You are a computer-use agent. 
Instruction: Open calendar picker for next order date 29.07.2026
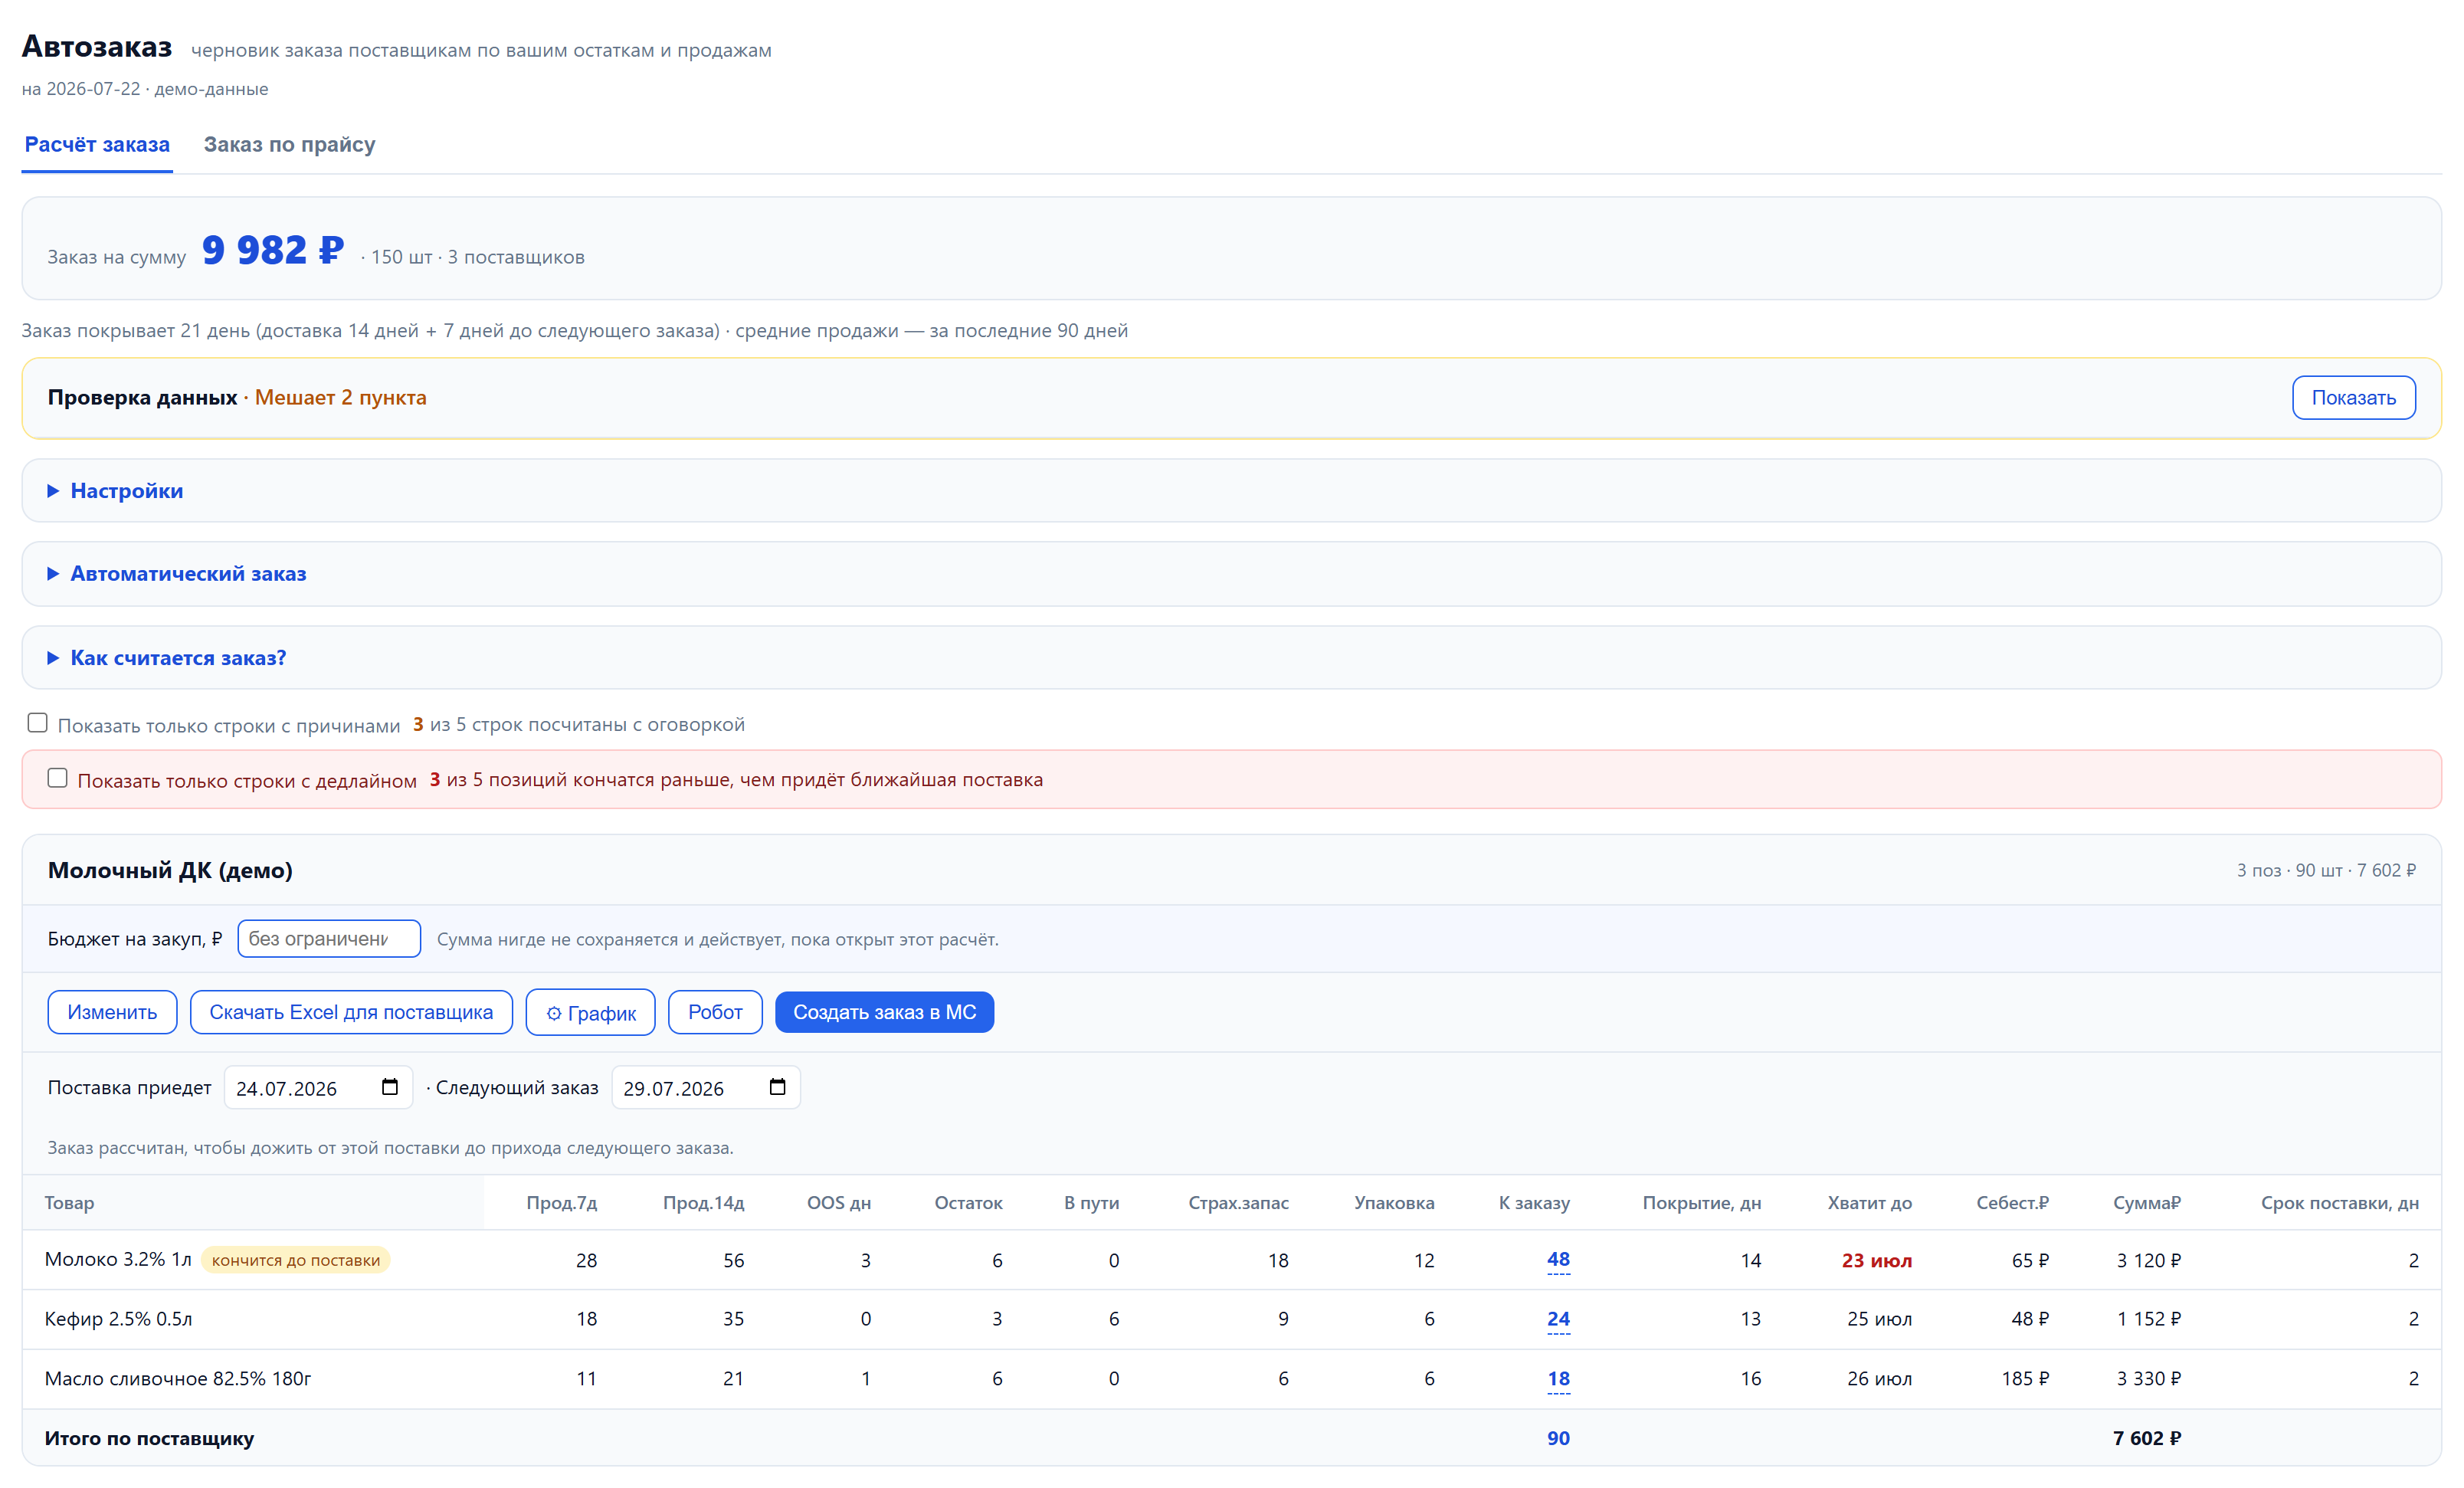(777, 1087)
